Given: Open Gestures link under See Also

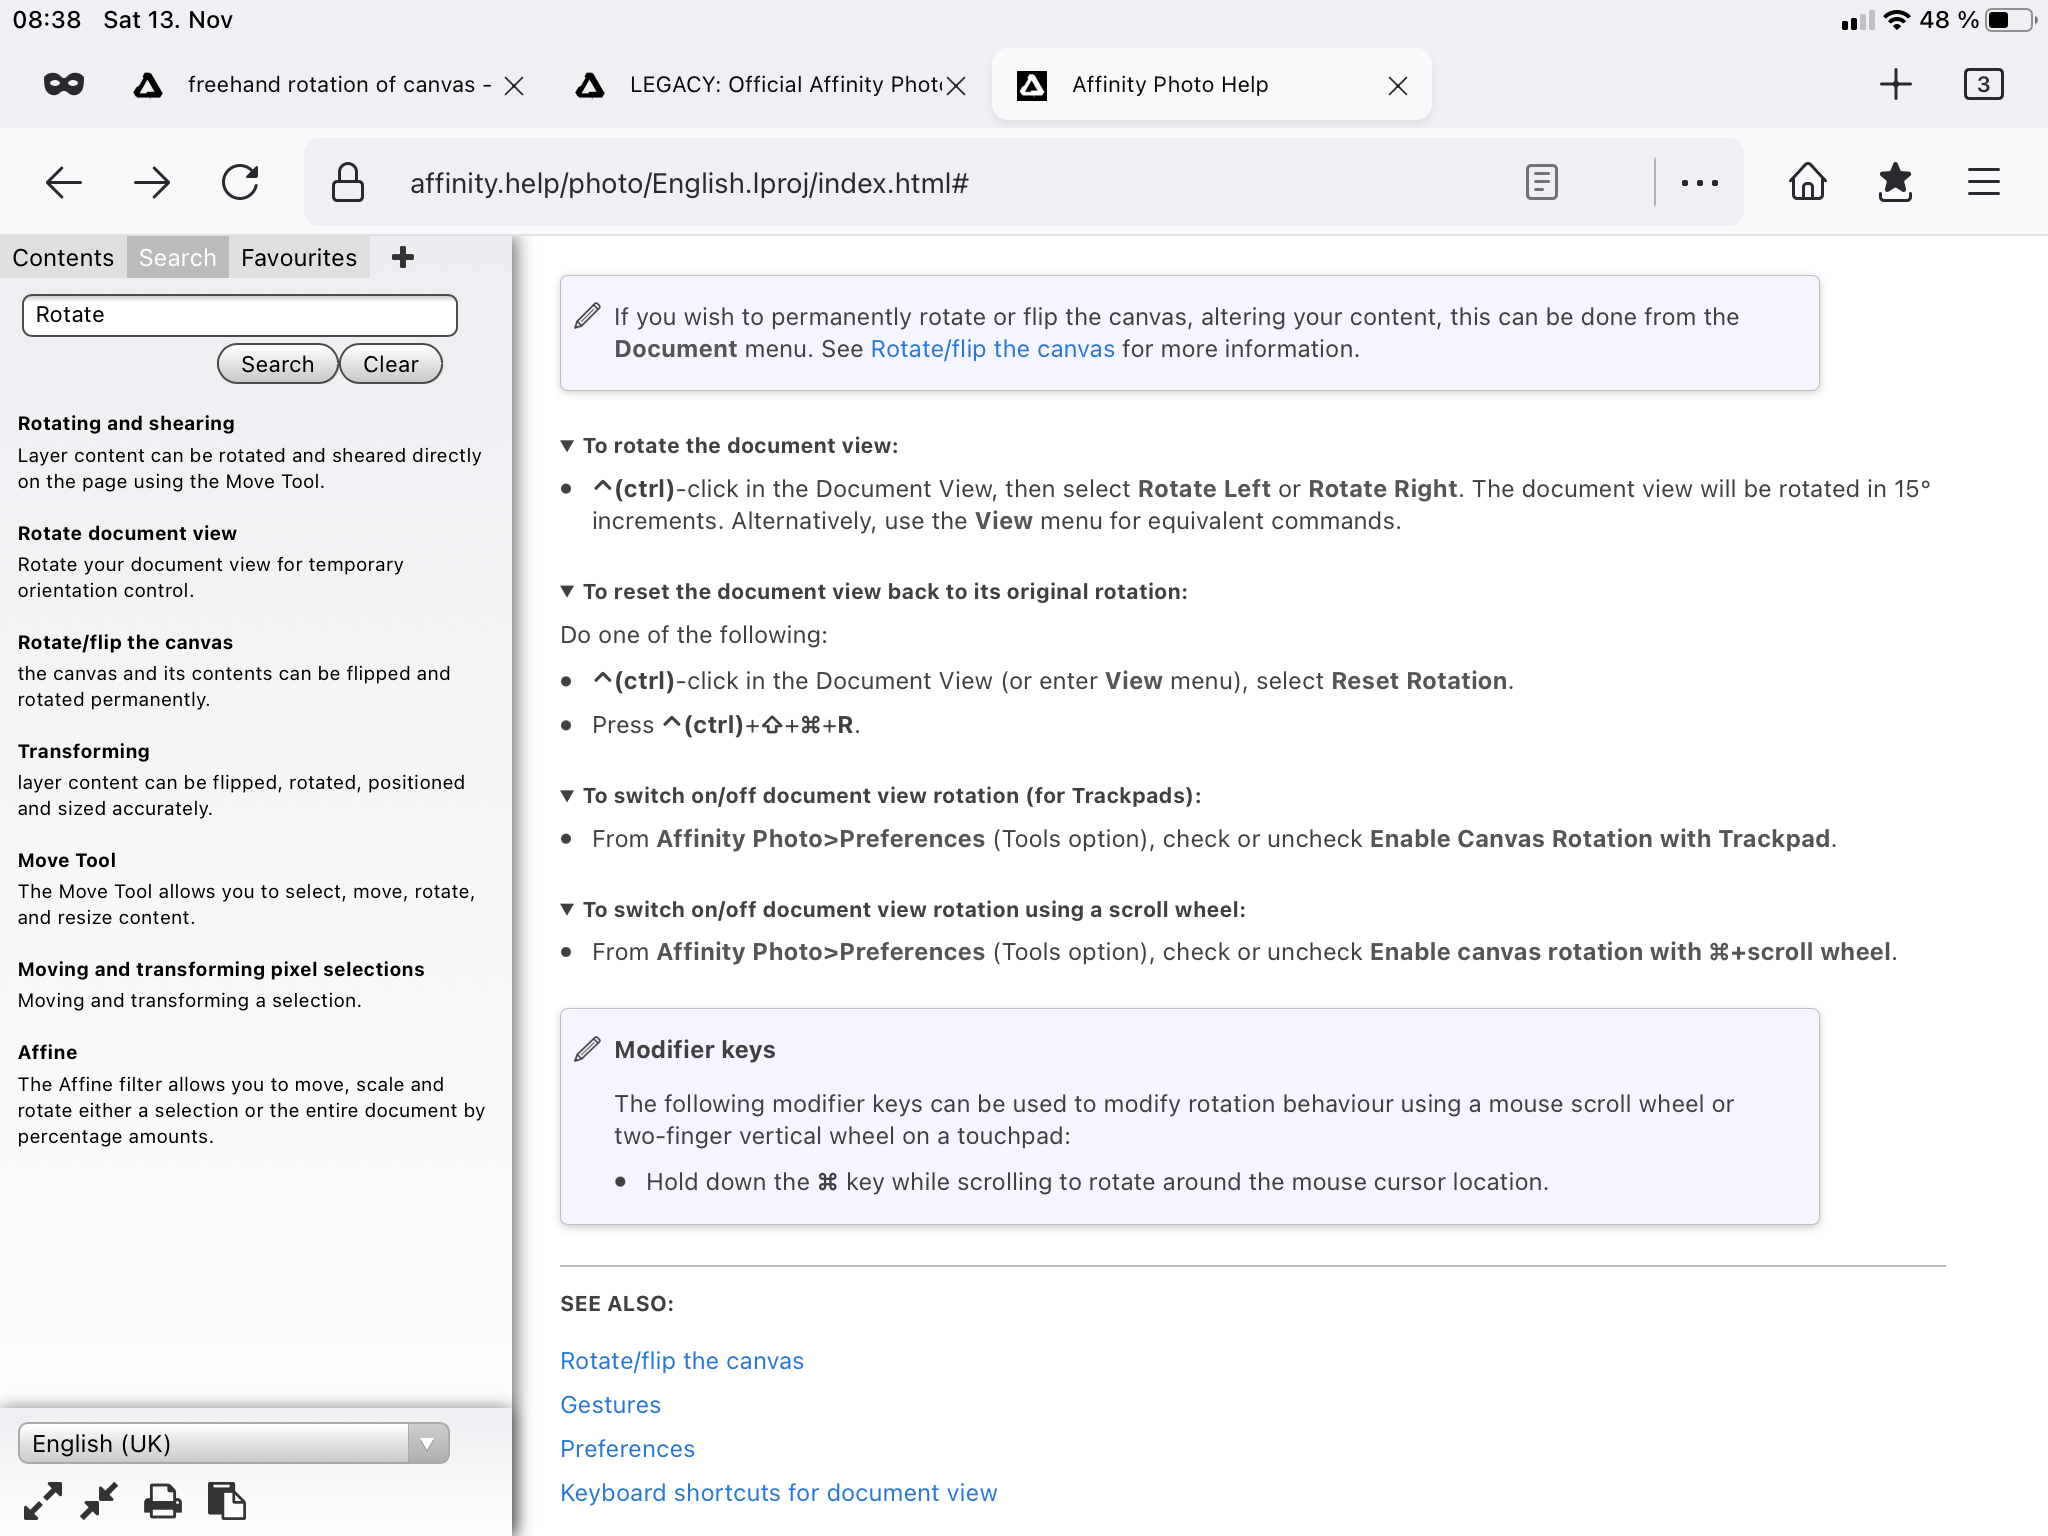Looking at the screenshot, I should (x=610, y=1405).
